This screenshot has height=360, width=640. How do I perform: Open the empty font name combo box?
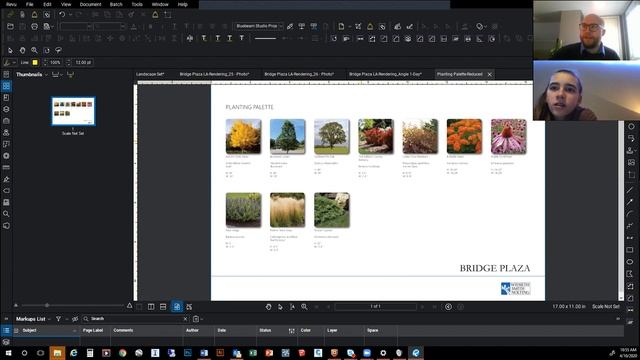(x=76, y=27)
